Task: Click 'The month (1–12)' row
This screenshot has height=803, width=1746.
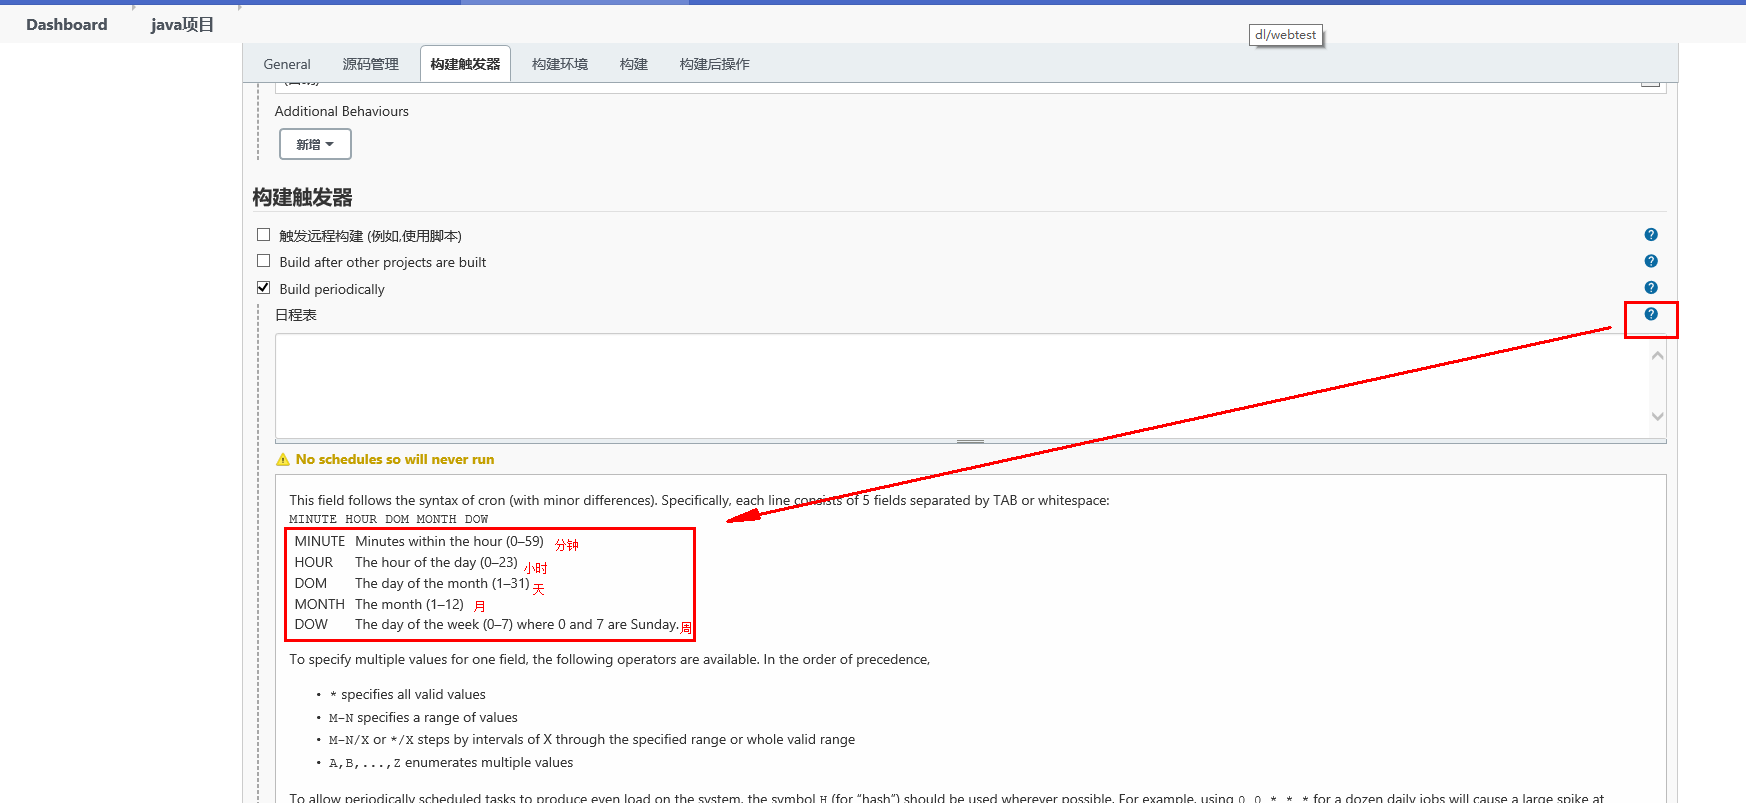Action: tap(379, 604)
